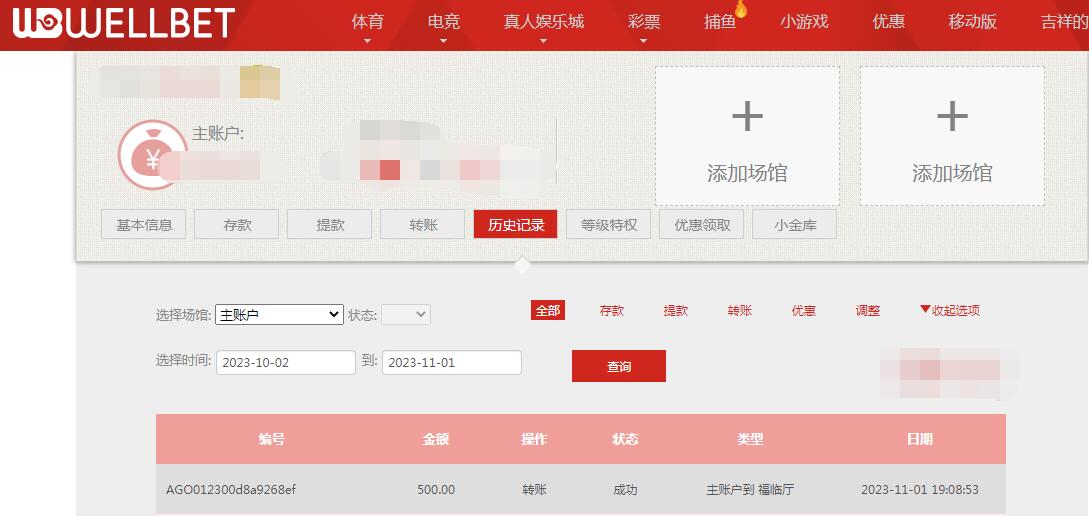
Task: Filter records by 调整 type
Action: [868, 310]
